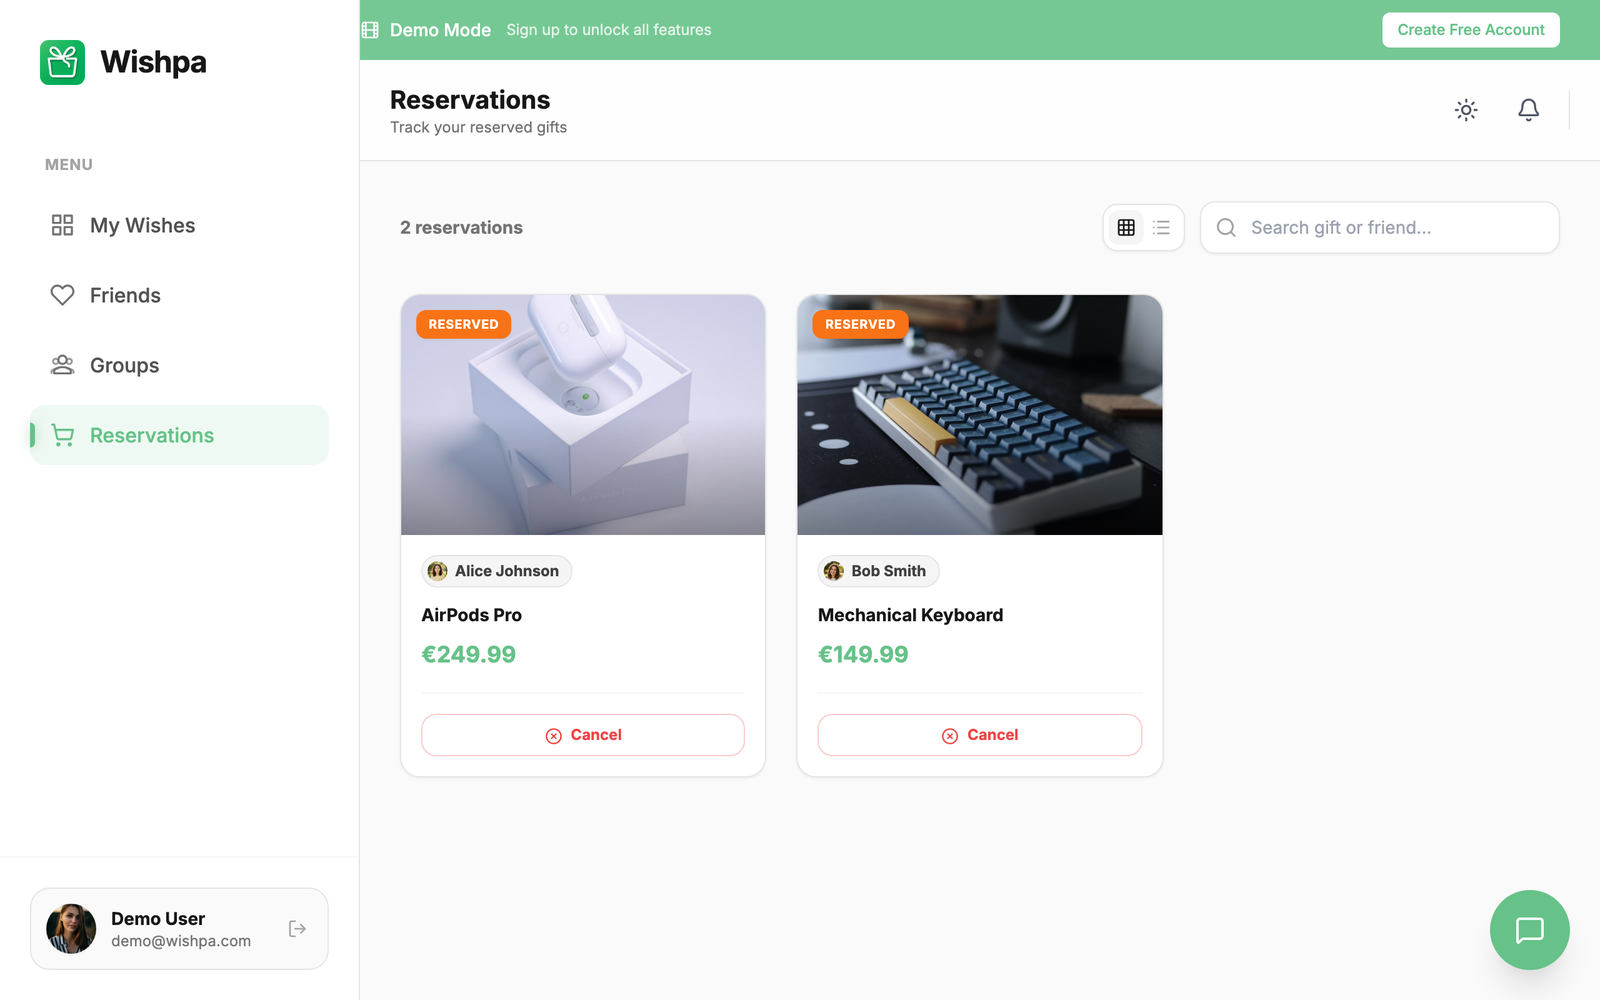This screenshot has height=1000, width=1600.
Task: Cancel the AirPods Pro reservation
Action: [583, 735]
